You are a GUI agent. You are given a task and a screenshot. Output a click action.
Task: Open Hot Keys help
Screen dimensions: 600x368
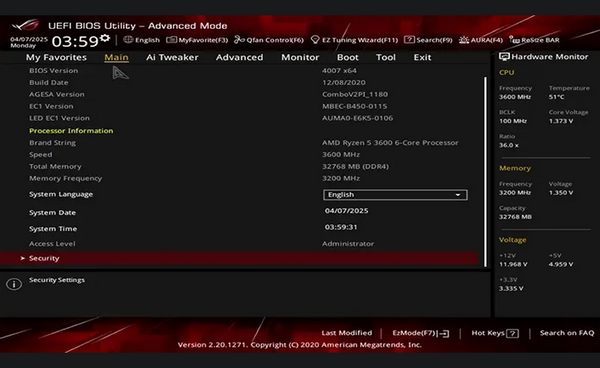click(x=495, y=333)
